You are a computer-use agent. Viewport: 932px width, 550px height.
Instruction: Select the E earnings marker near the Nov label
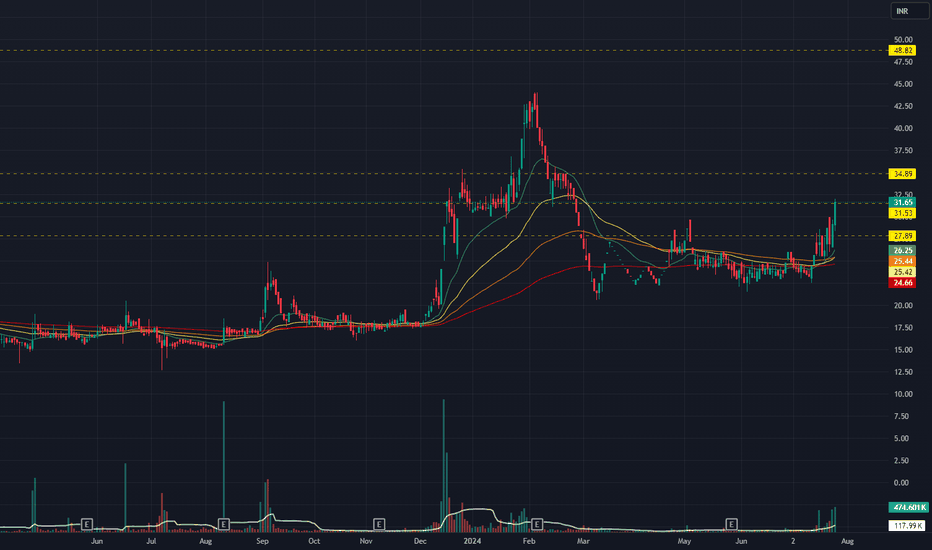(379, 524)
